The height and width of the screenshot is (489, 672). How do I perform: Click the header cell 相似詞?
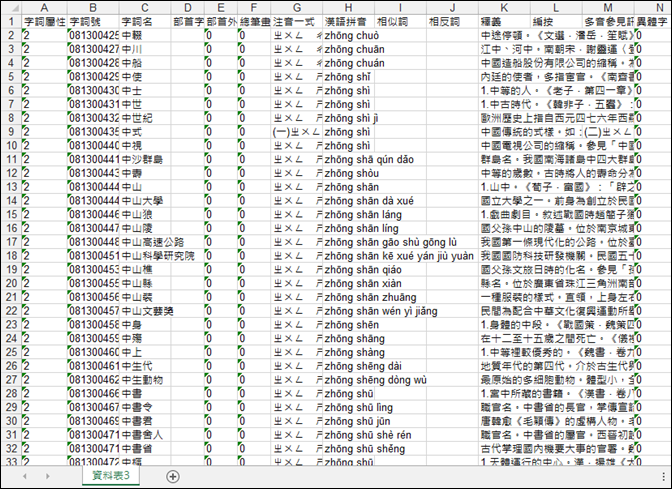coord(400,21)
